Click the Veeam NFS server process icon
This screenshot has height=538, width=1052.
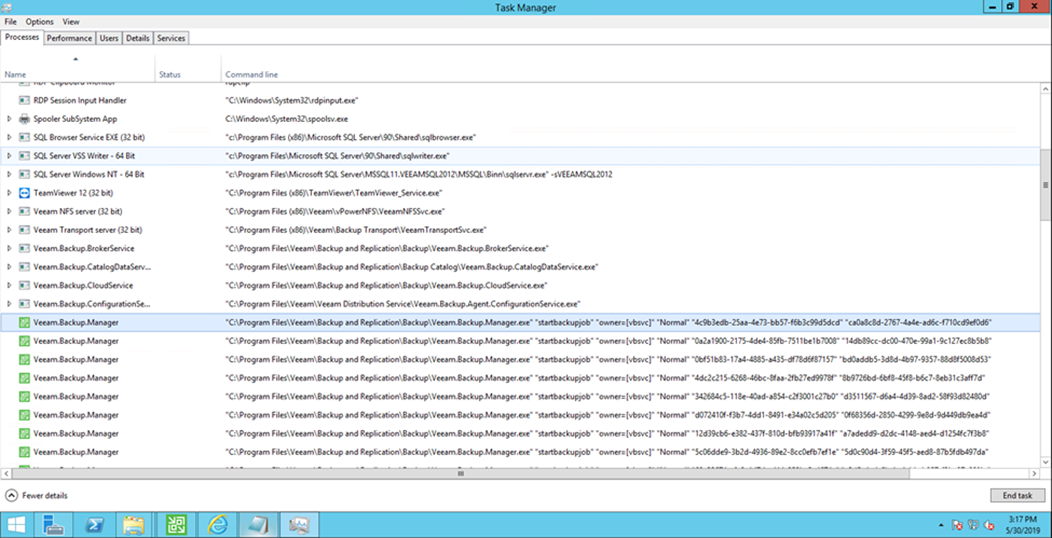click(x=26, y=211)
